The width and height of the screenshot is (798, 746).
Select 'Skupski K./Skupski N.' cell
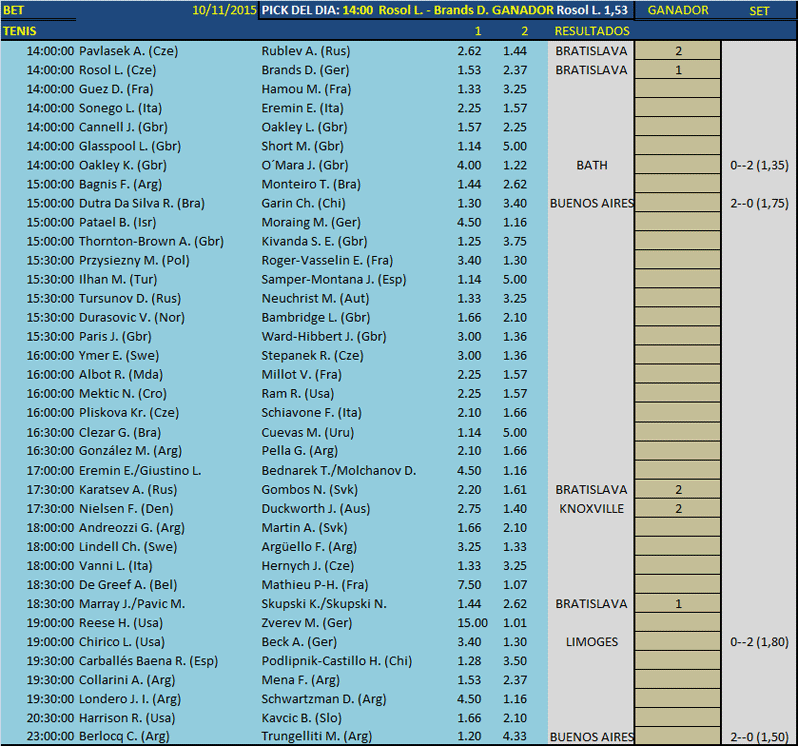[x=324, y=604]
